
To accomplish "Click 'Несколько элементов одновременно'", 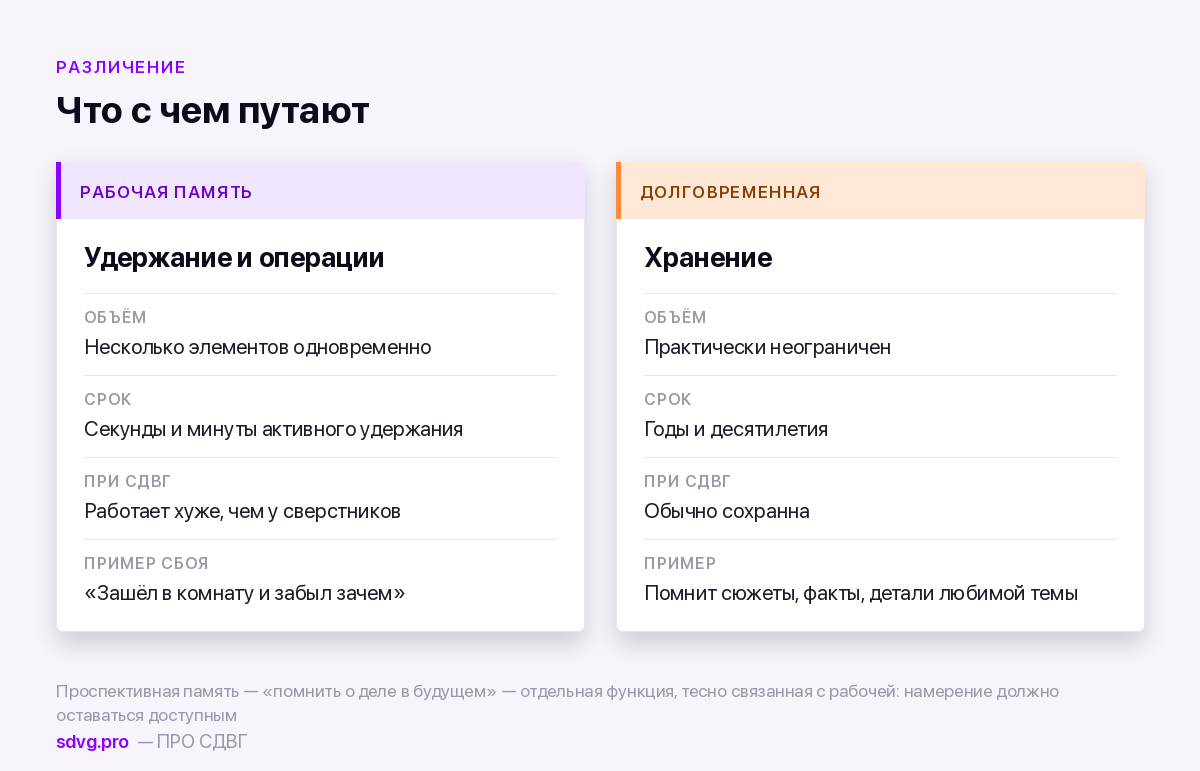I will point(258,348).
